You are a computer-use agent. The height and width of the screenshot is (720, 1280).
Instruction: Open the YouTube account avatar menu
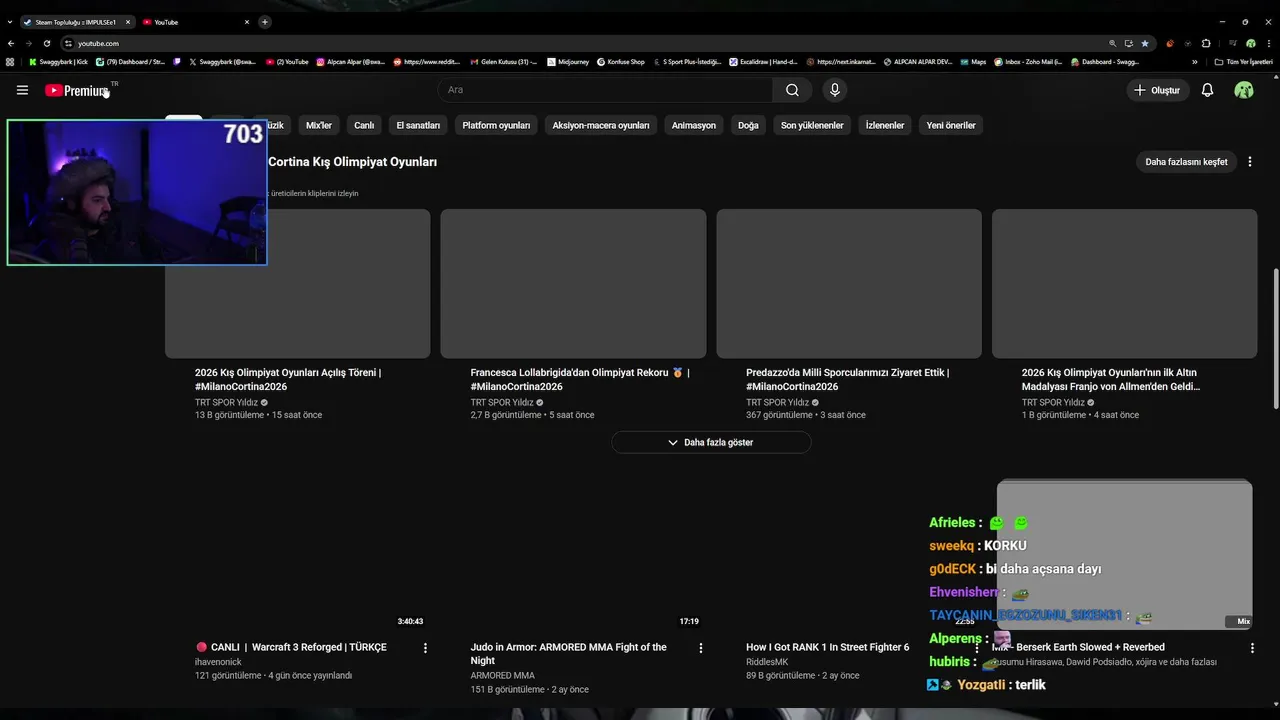tap(1244, 90)
